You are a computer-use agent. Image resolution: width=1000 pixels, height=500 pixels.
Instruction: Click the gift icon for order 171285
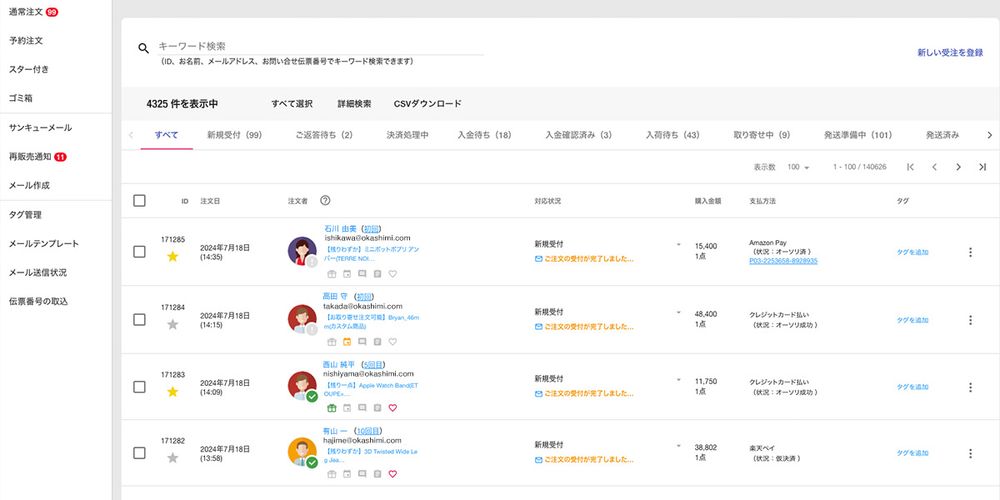click(330, 274)
